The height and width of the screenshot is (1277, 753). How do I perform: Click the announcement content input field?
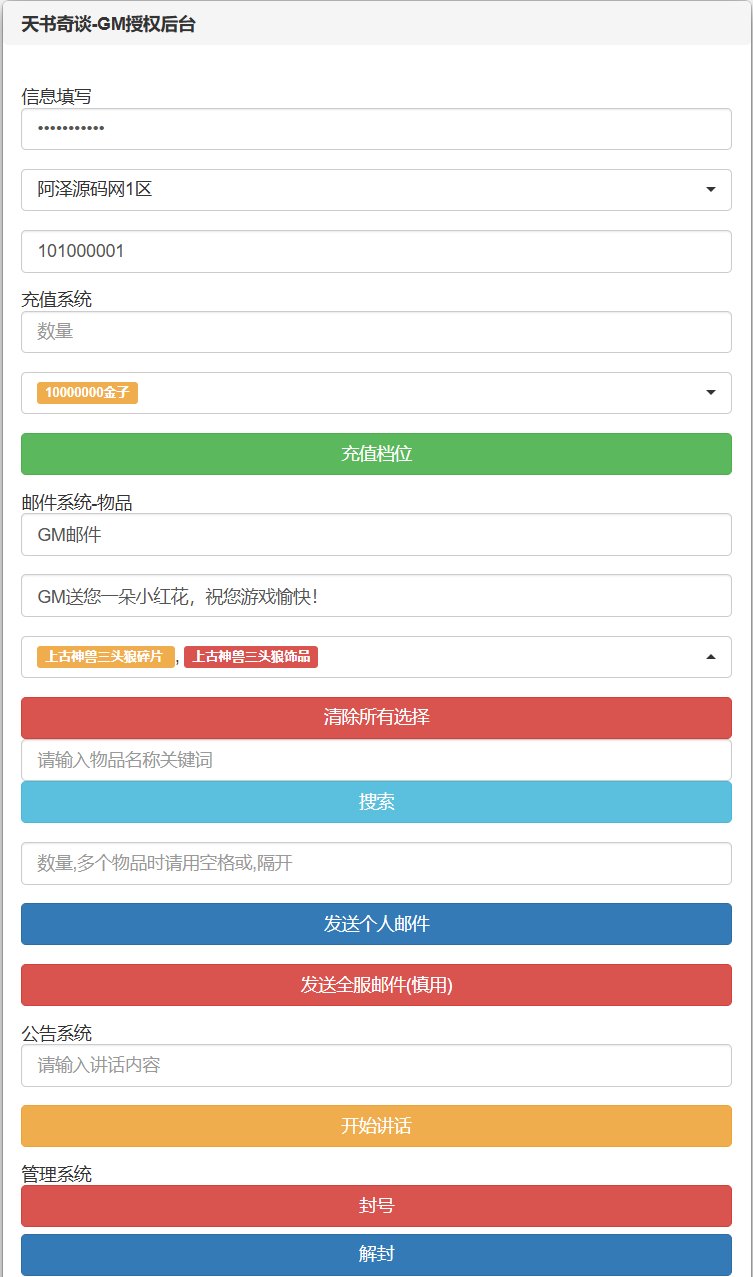tap(376, 1066)
